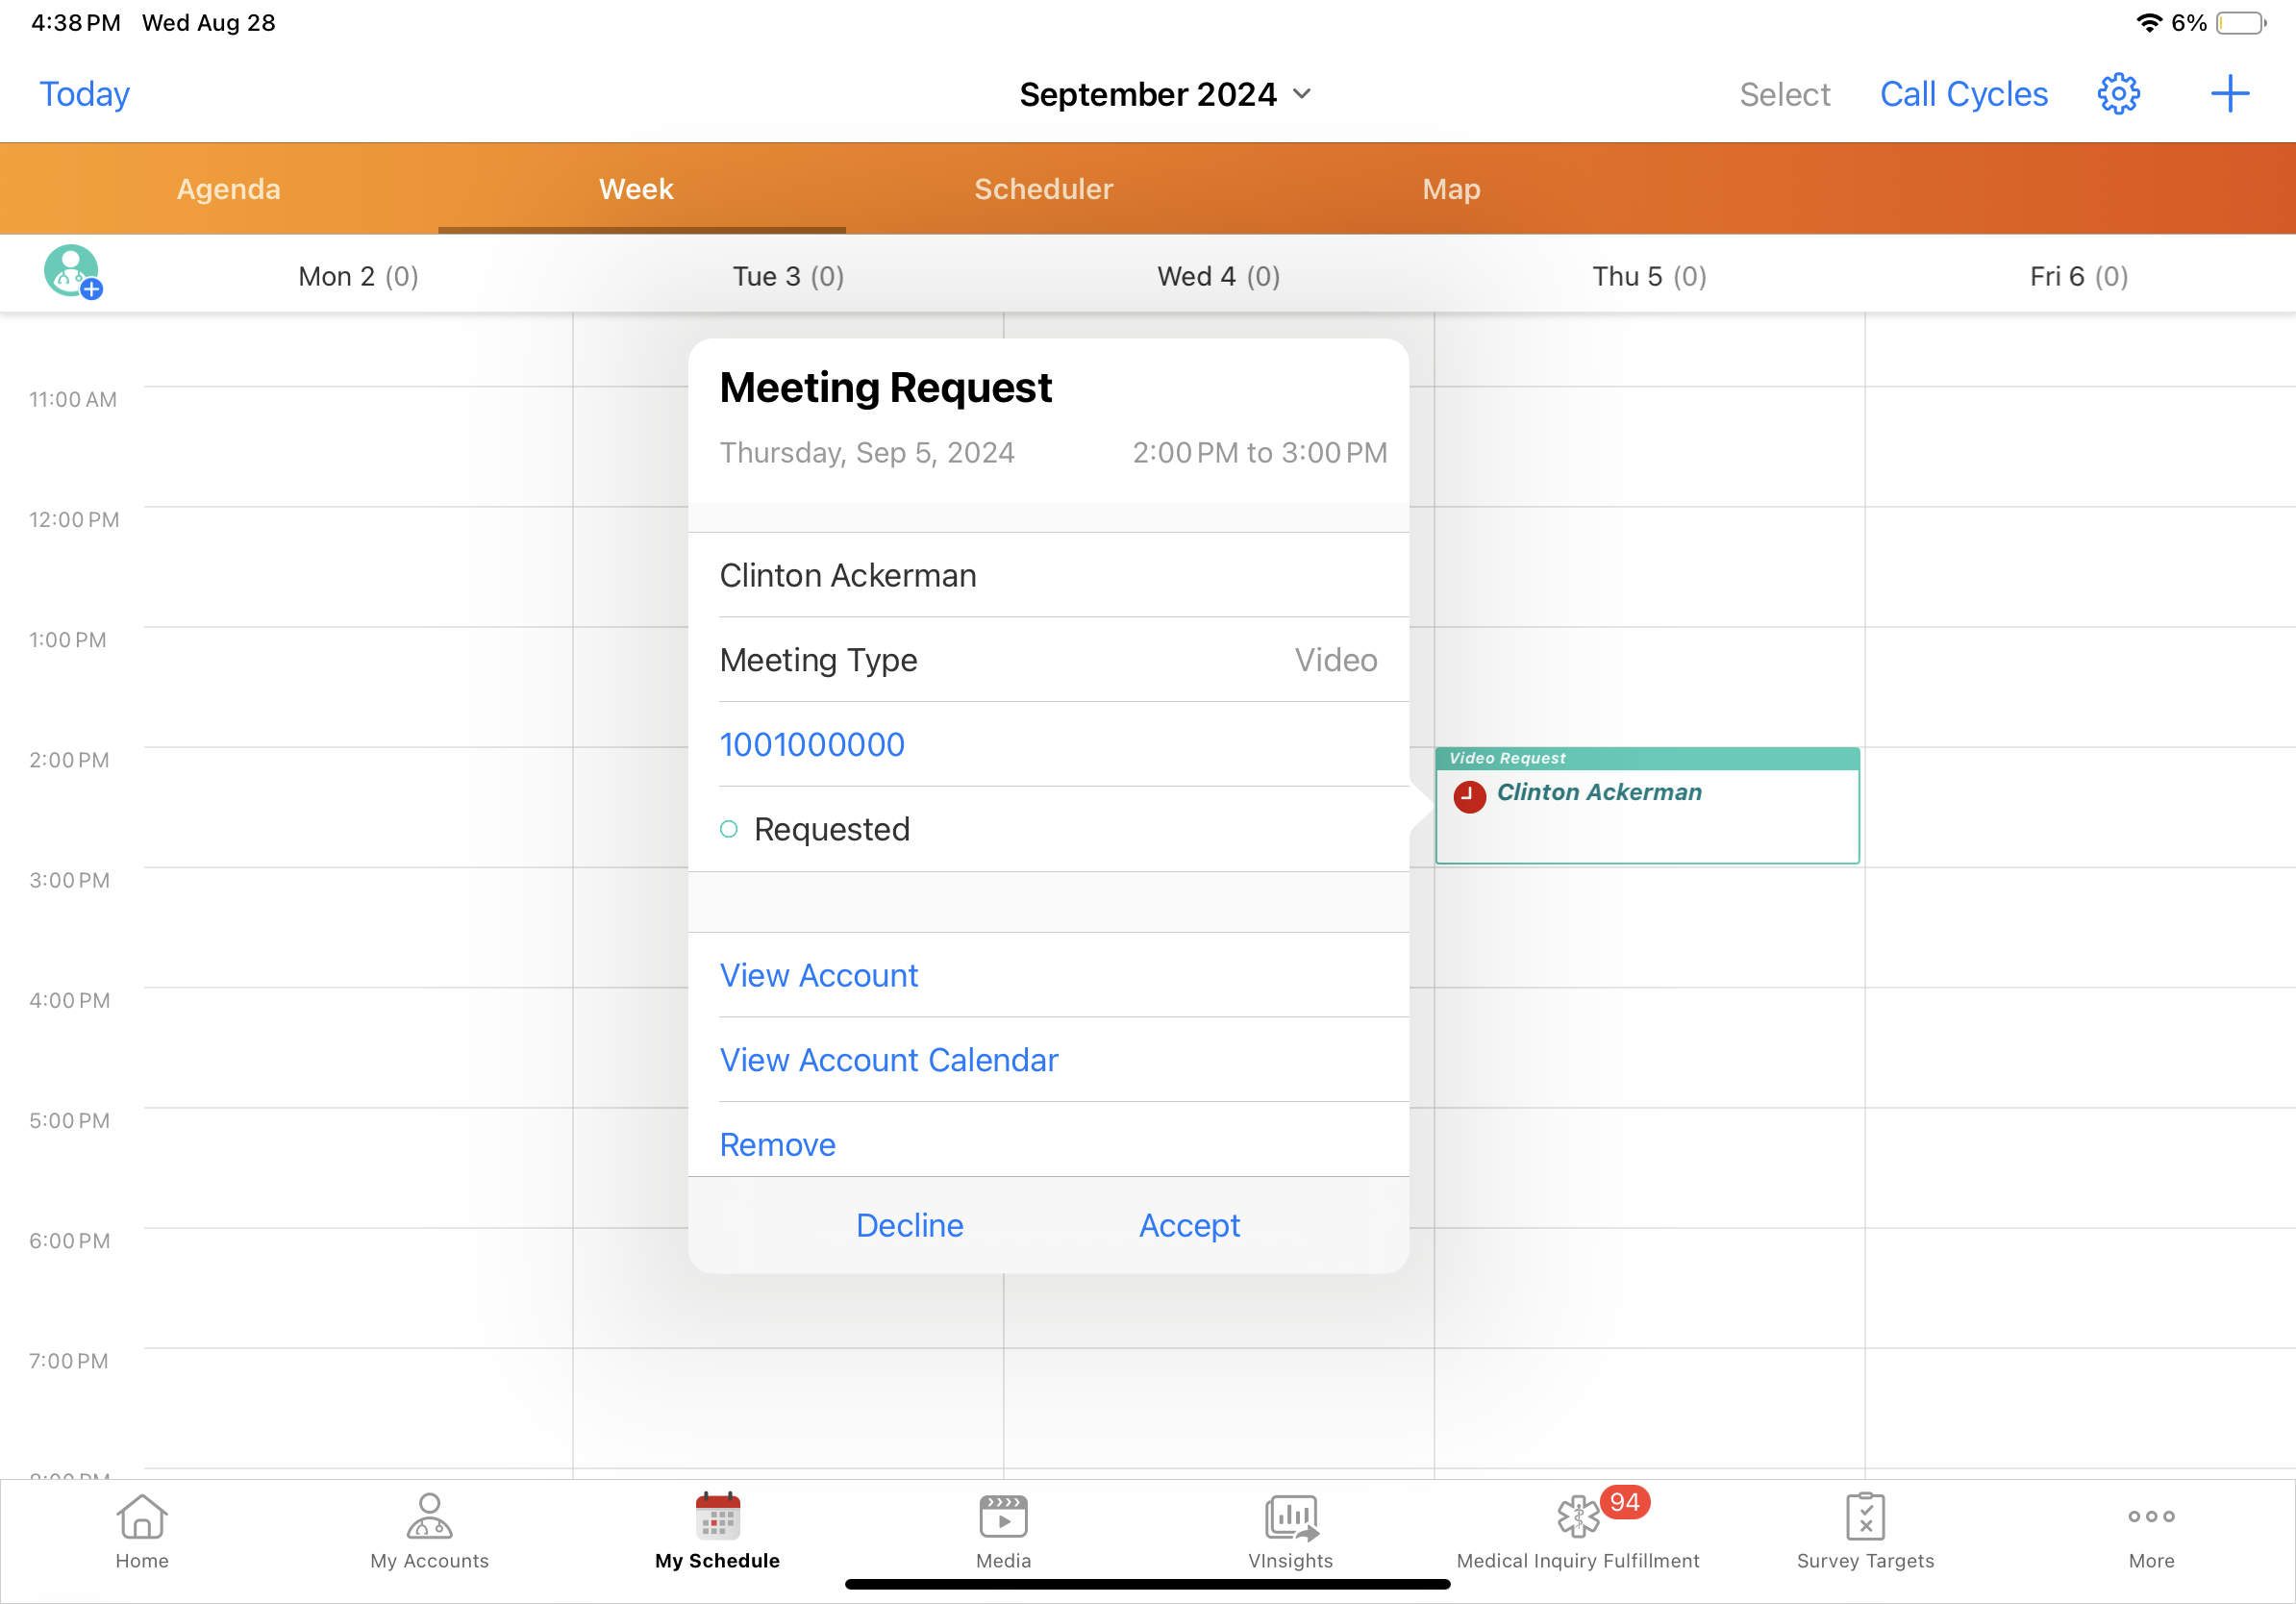2296x1604 pixels.
Task: Switch to the Agenda tab
Action: coord(228,189)
